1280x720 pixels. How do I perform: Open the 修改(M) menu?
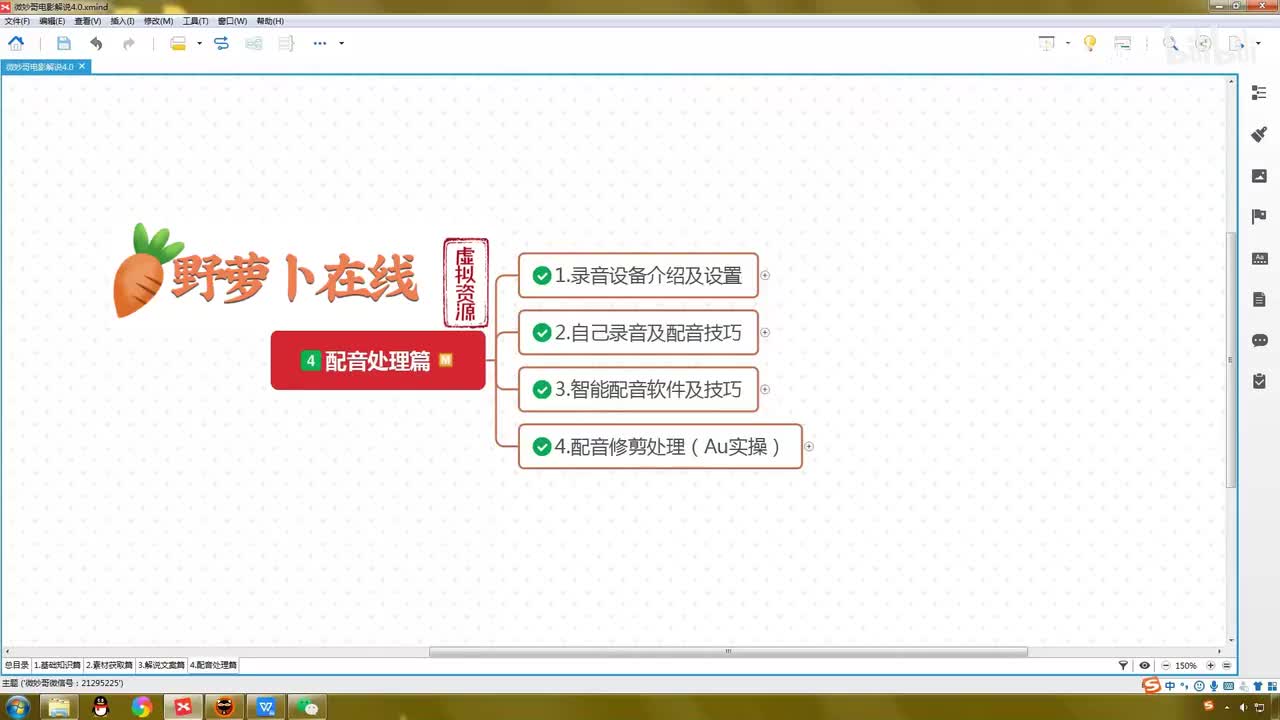point(158,21)
